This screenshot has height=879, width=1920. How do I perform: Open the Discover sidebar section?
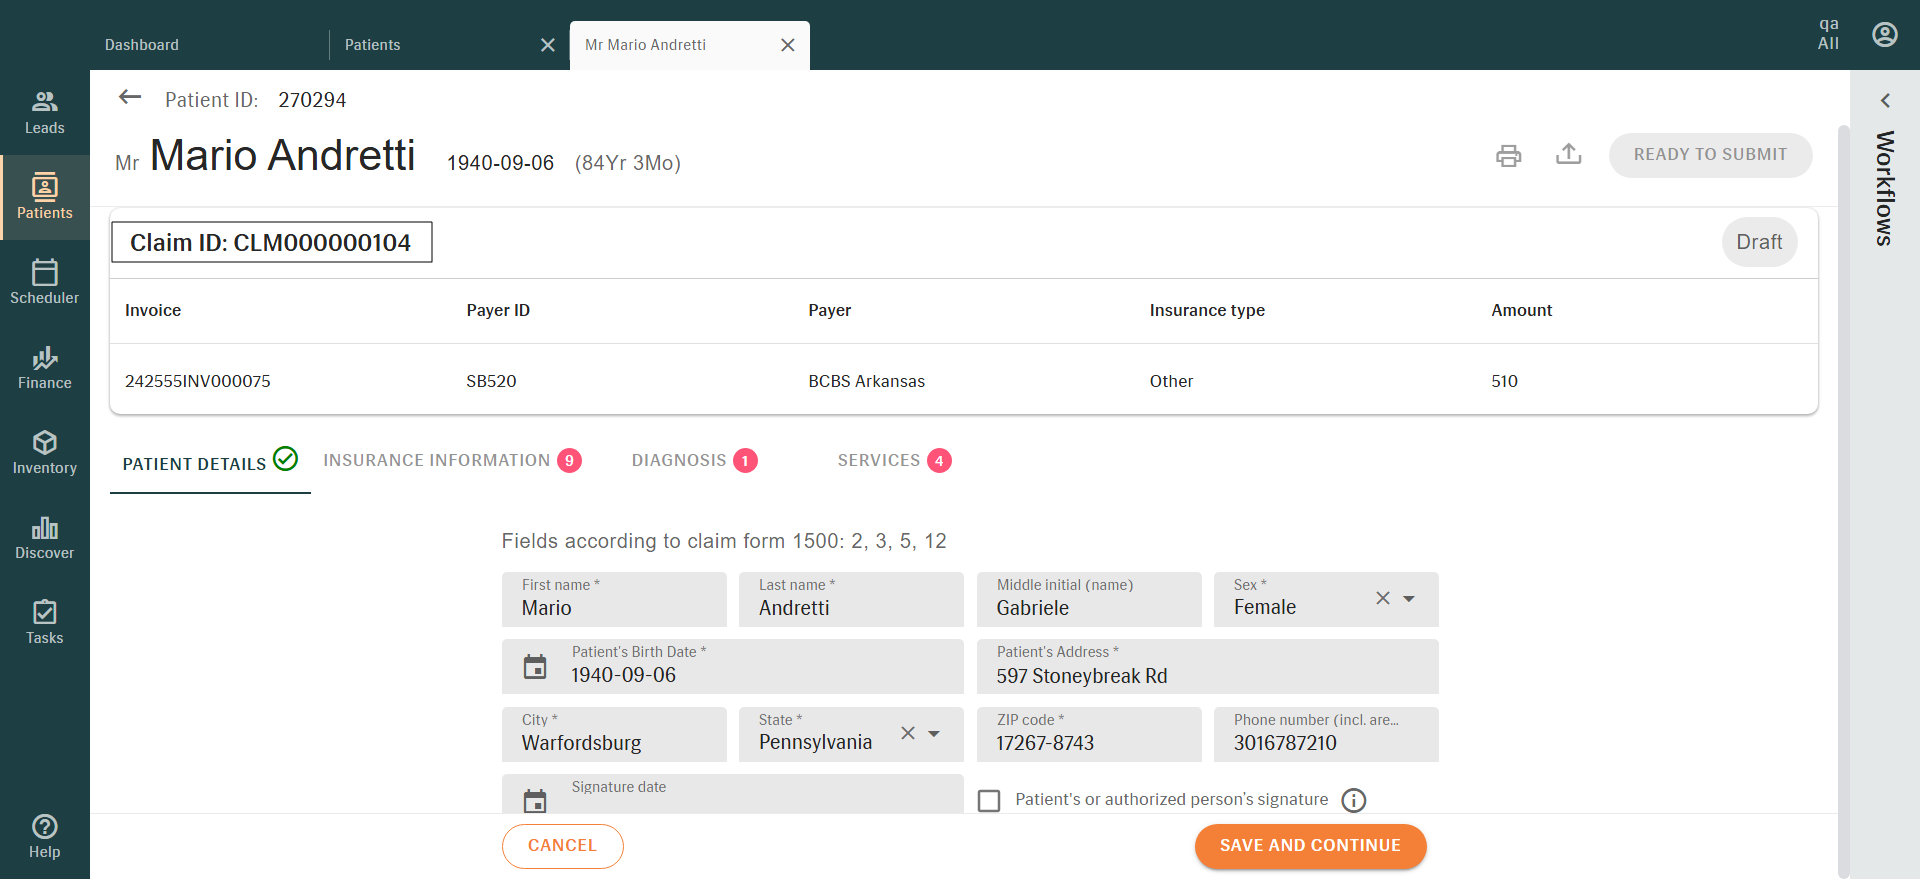[x=44, y=537]
